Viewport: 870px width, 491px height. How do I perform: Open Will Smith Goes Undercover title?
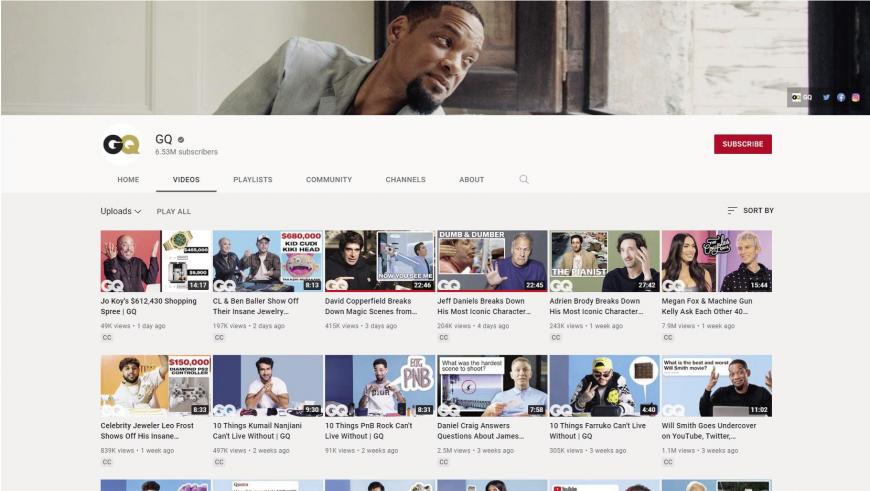tap(709, 431)
